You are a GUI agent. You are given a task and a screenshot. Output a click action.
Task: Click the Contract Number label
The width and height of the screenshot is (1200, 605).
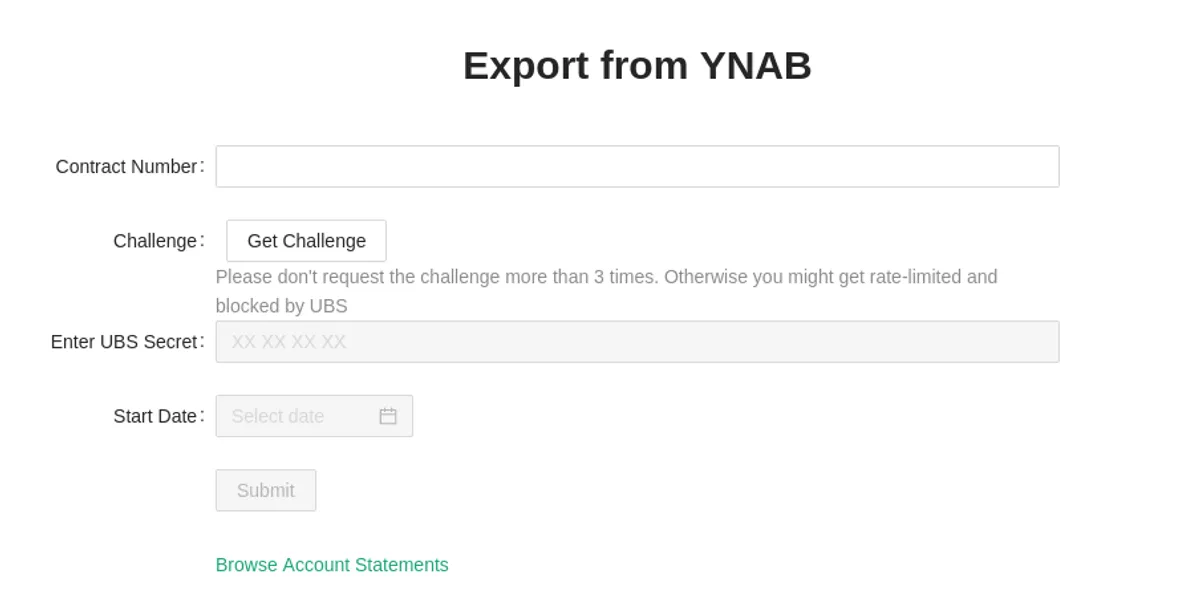click(x=127, y=166)
